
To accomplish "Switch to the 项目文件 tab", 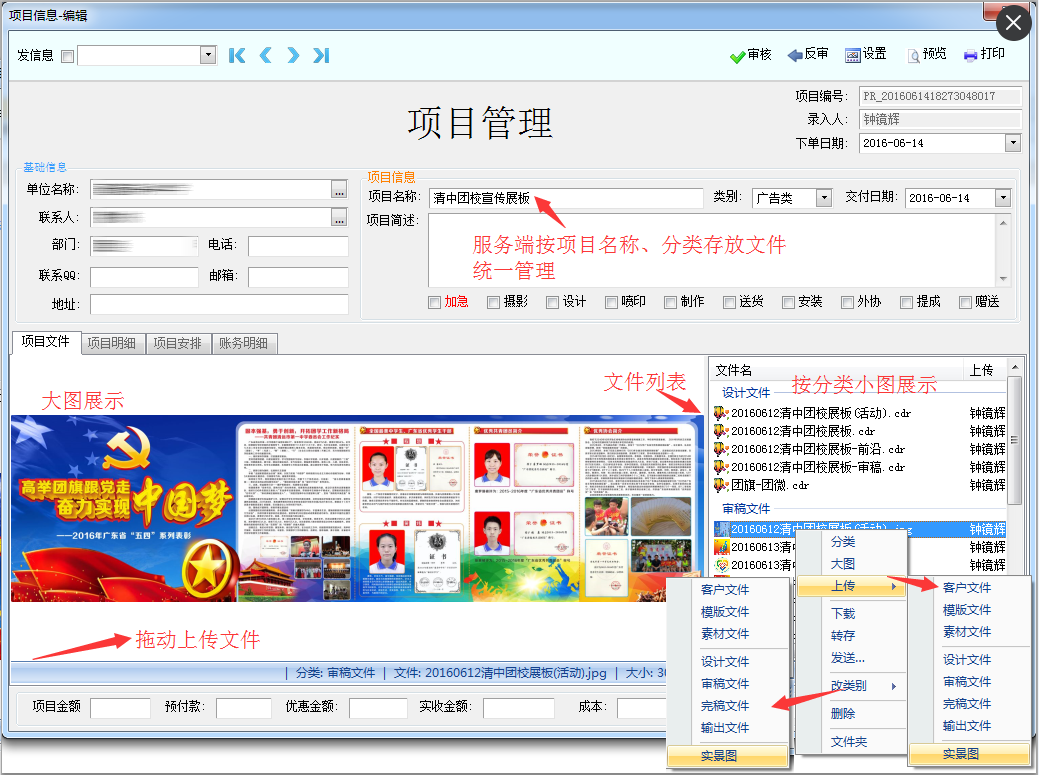I will [46, 342].
